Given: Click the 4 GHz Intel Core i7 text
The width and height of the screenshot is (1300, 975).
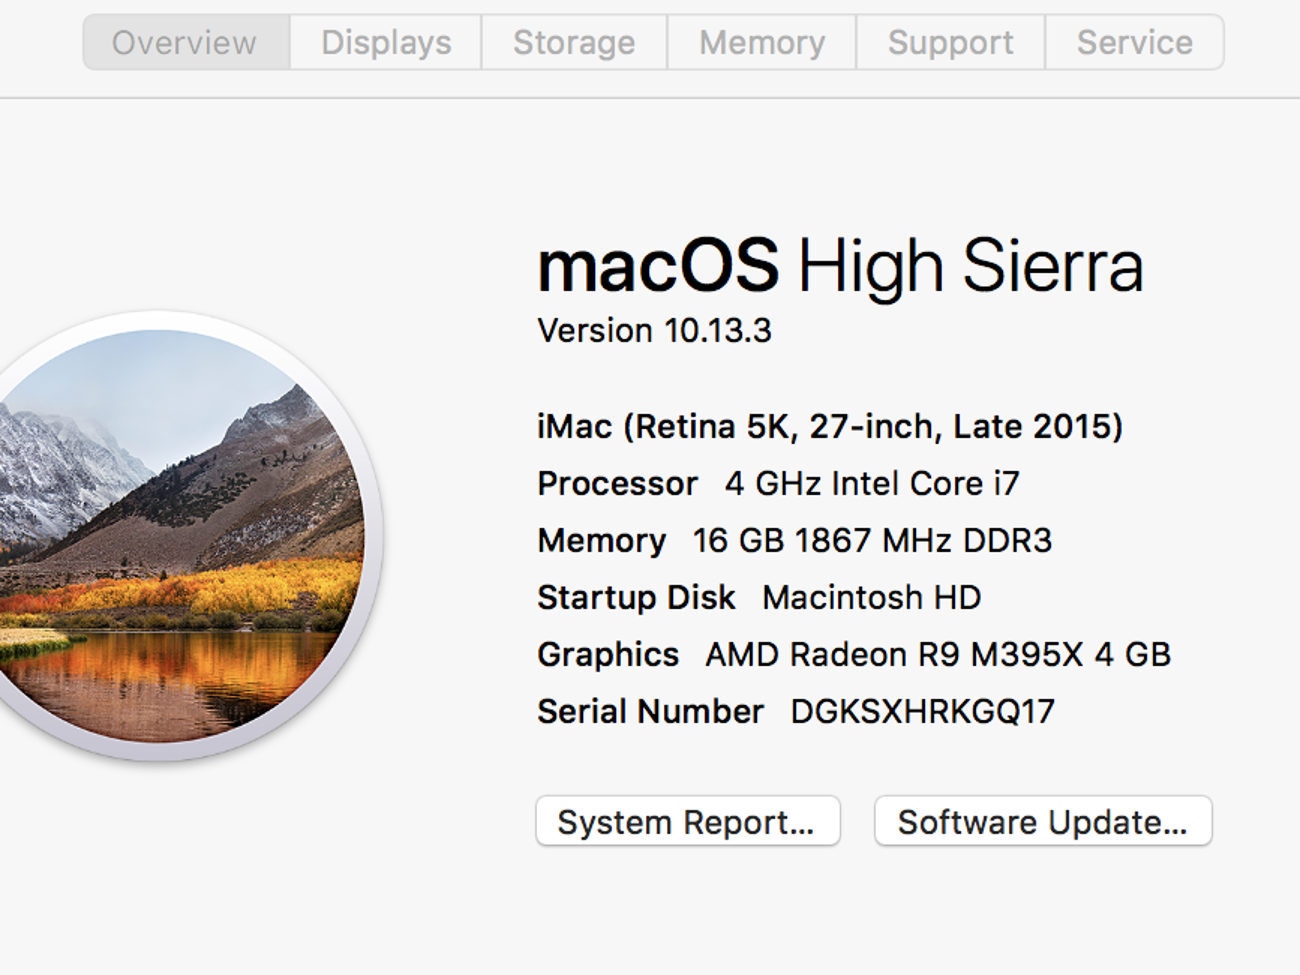Looking at the screenshot, I should (871, 484).
